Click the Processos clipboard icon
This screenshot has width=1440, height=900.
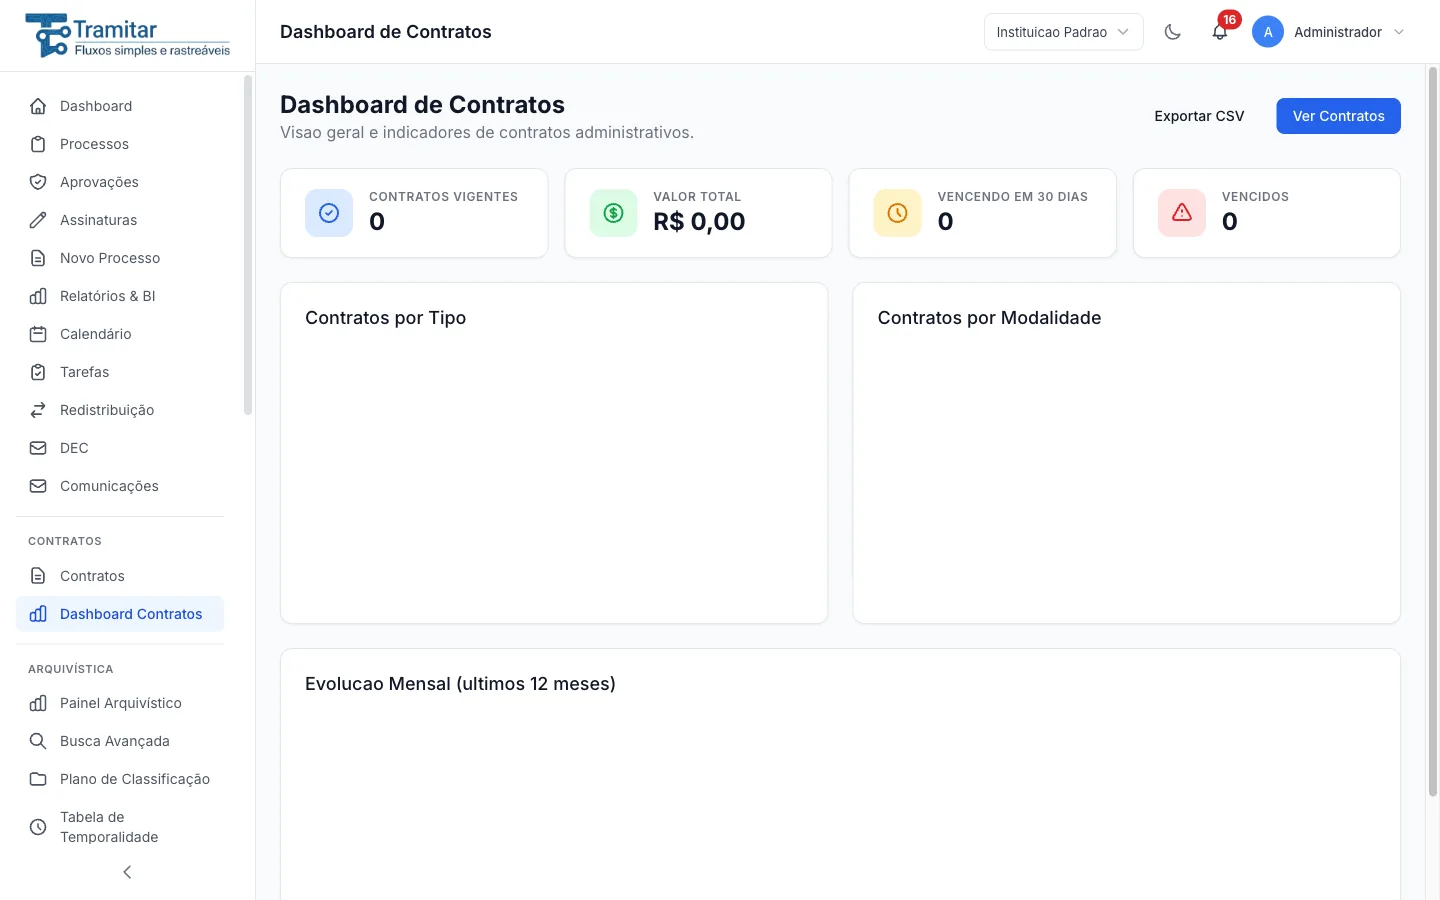click(x=38, y=144)
